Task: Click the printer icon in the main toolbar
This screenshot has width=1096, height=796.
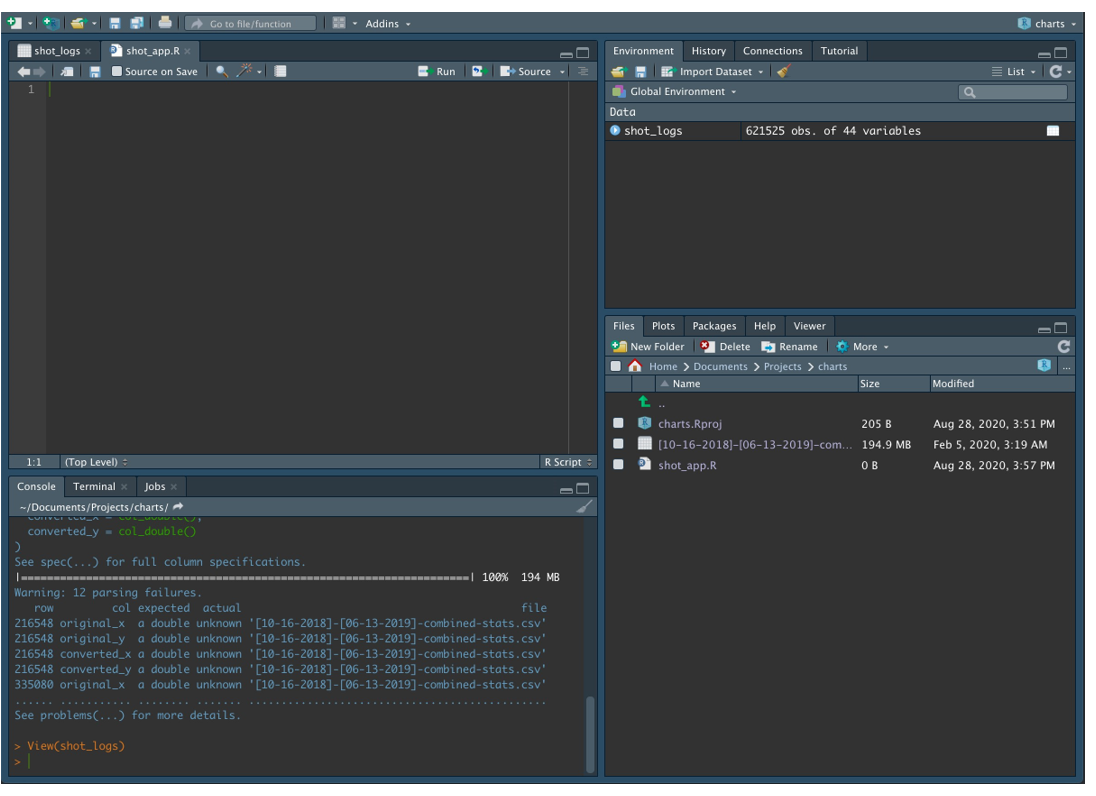Action: [165, 23]
